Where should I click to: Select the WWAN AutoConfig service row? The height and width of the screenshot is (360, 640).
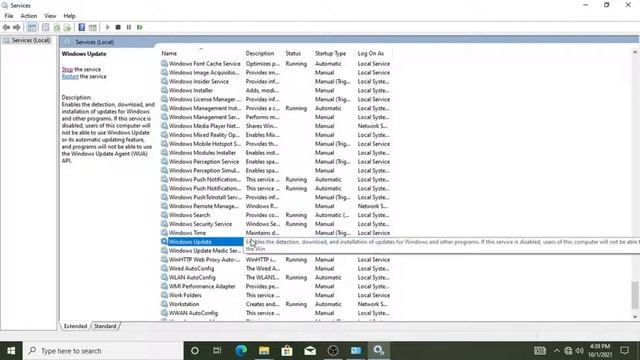(276, 313)
